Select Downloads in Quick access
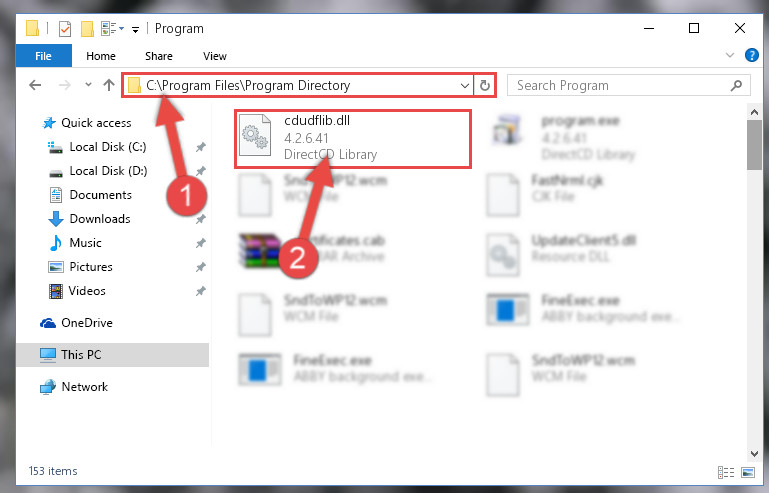The height and width of the screenshot is (493, 769). tap(100, 219)
